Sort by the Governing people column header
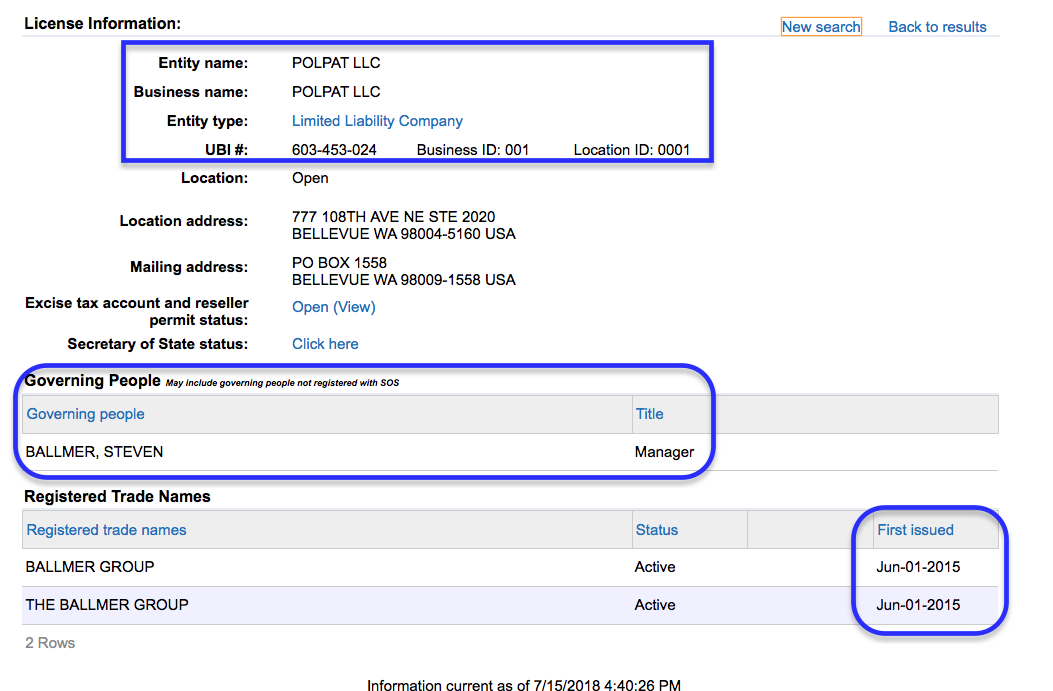 tap(86, 414)
